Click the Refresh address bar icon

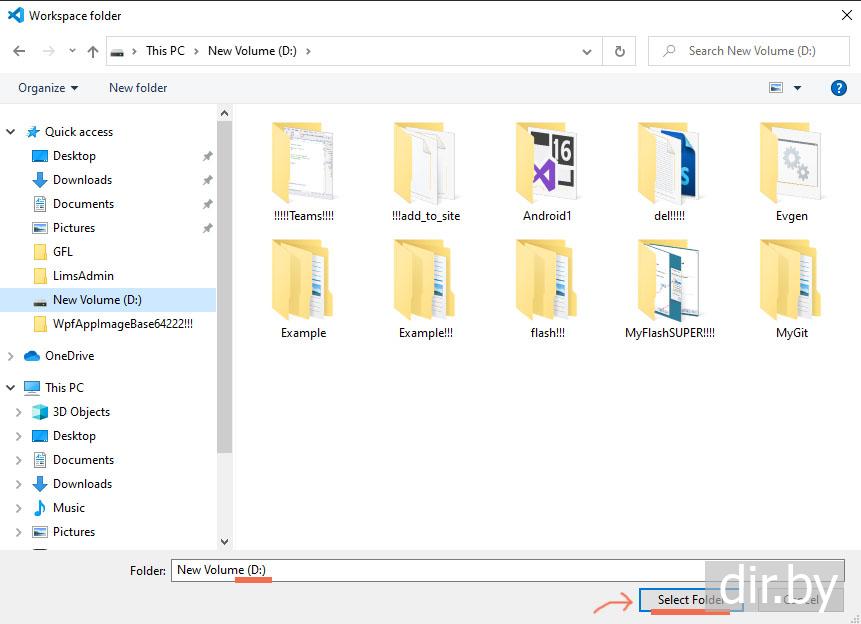coord(620,51)
